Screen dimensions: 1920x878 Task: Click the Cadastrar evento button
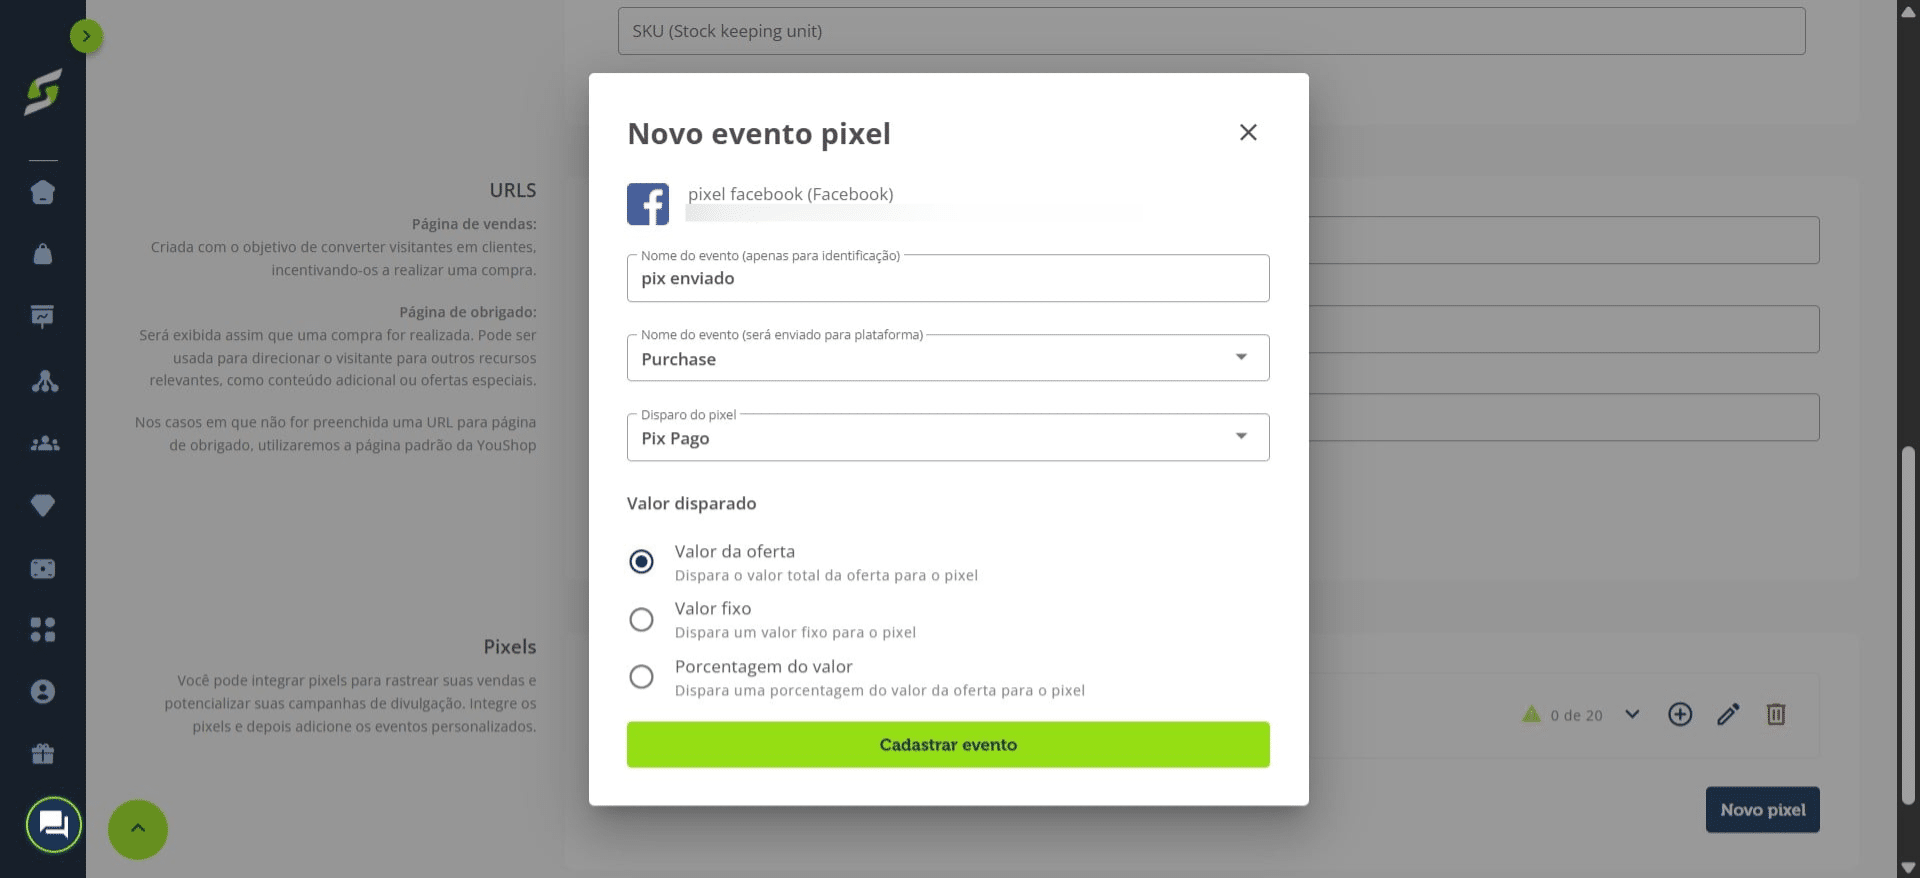pyautogui.click(x=948, y=745)
